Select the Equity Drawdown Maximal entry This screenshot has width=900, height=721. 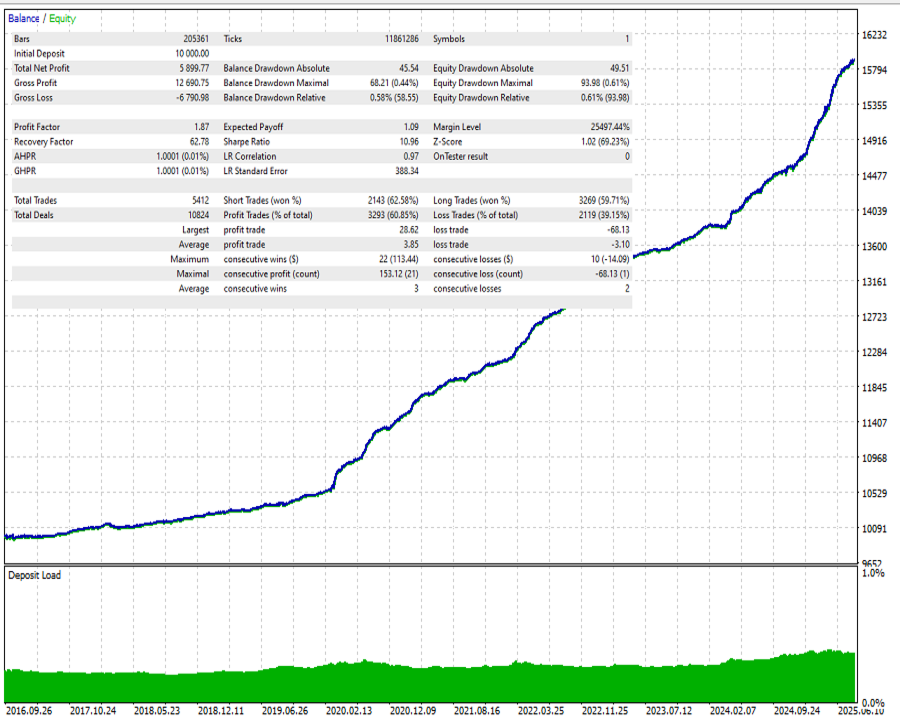click(x=531, y=83)
